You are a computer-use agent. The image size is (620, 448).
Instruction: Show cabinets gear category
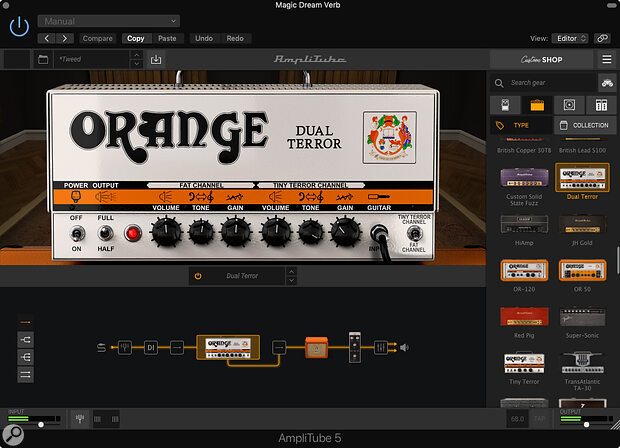(569, 105)
